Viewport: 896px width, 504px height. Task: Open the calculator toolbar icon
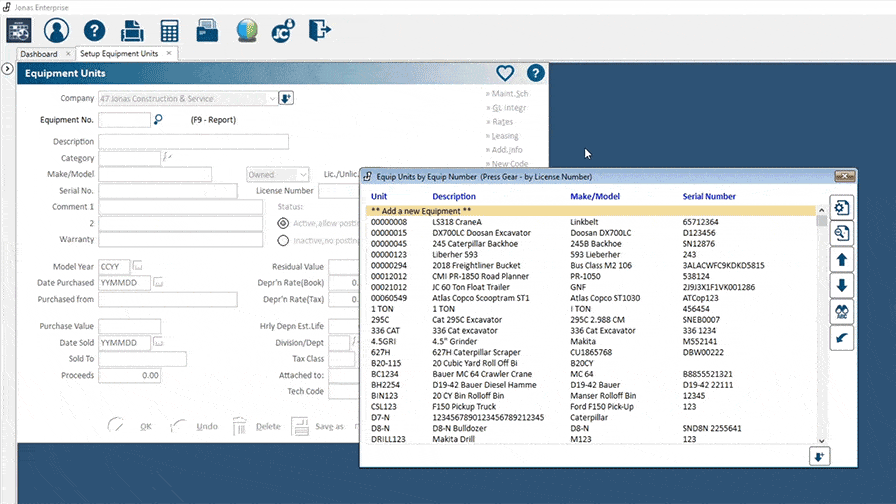(169, 31)
